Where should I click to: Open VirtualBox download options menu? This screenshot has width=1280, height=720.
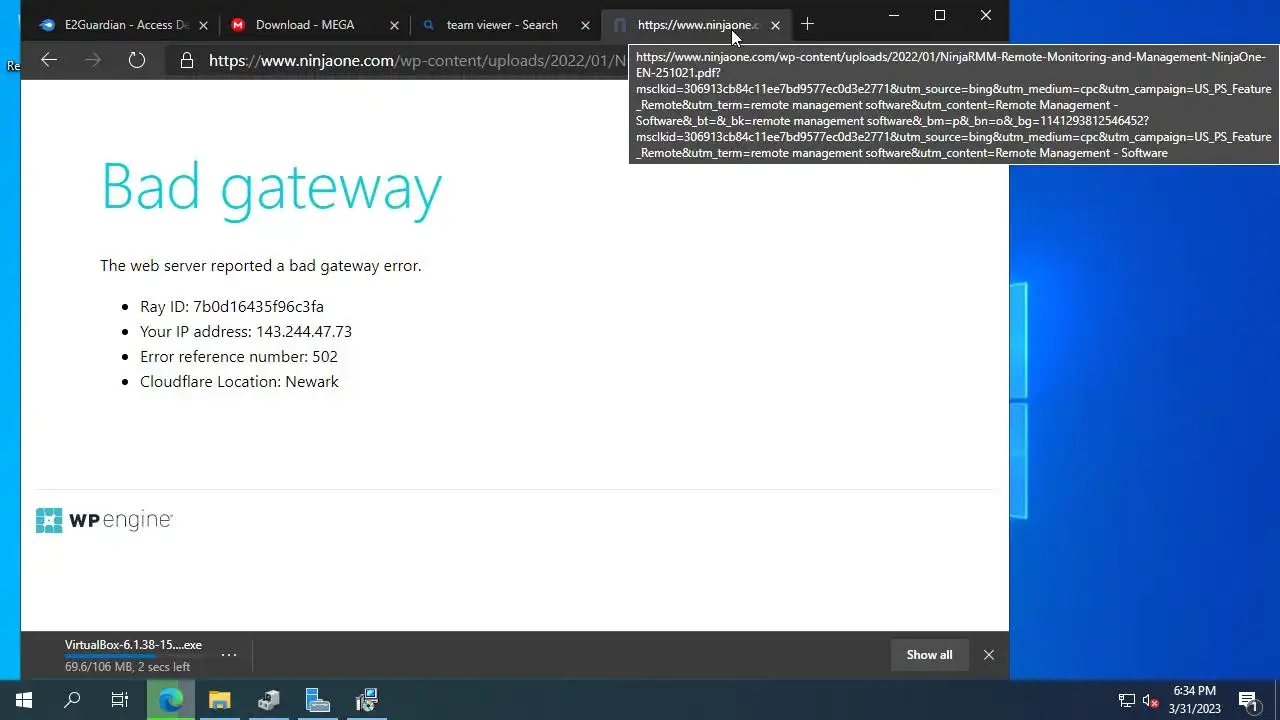229,655
